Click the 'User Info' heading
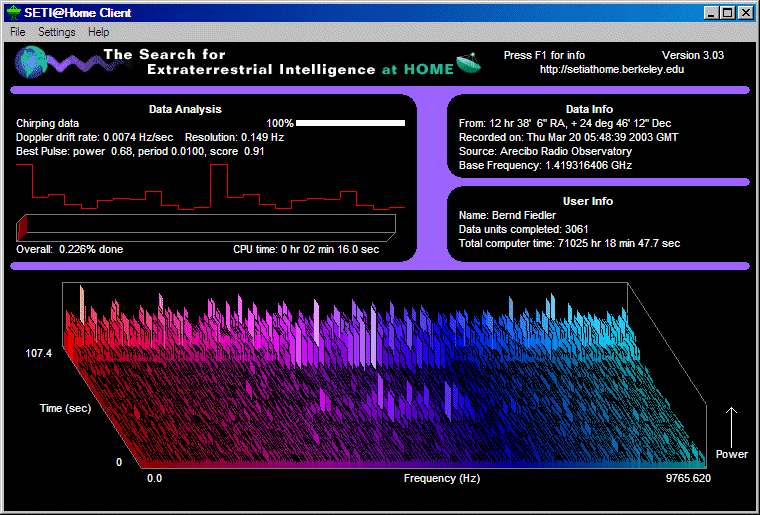The image size is (760, 515). click(587, 202)
